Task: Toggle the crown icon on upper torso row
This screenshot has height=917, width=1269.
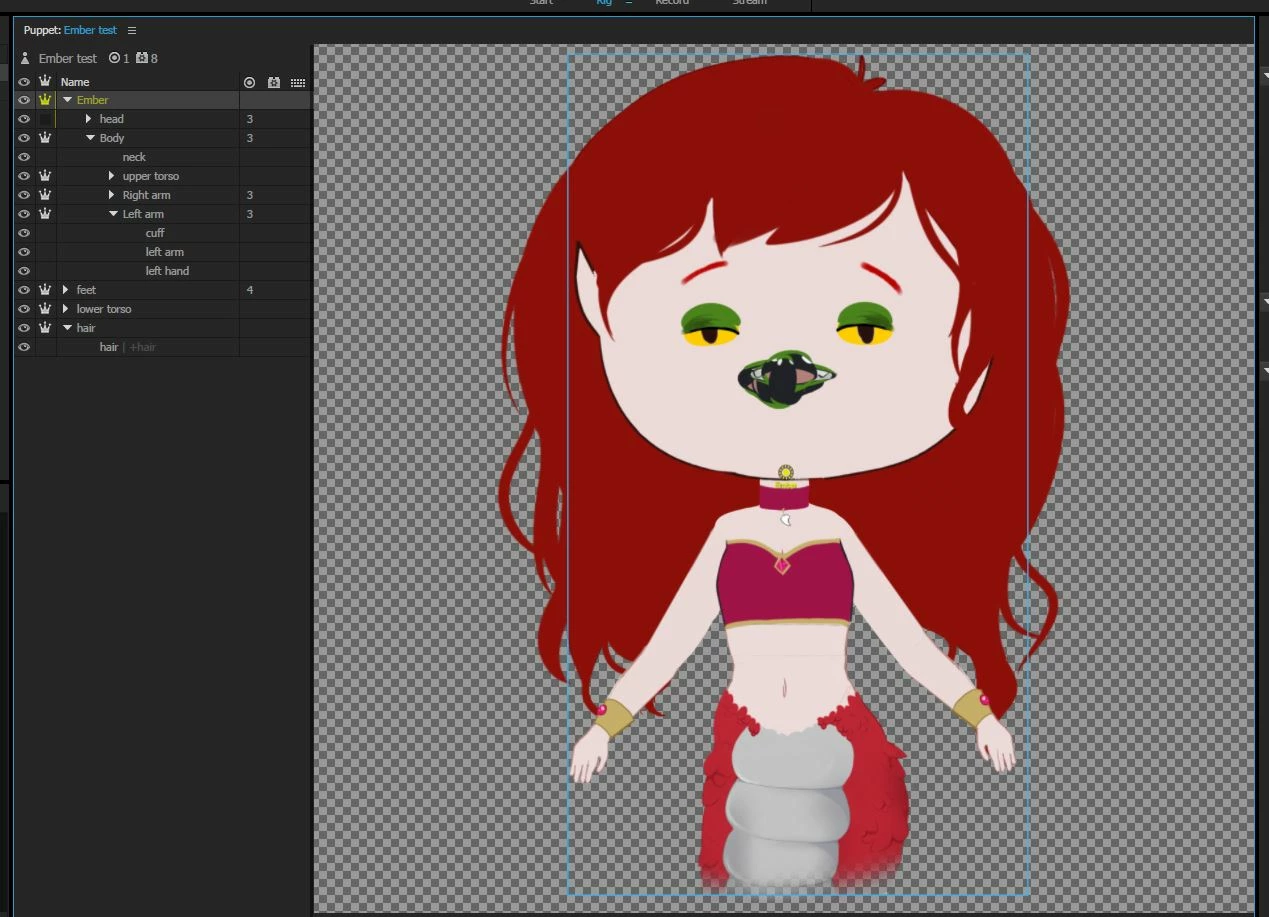Action: click(45, 176)
